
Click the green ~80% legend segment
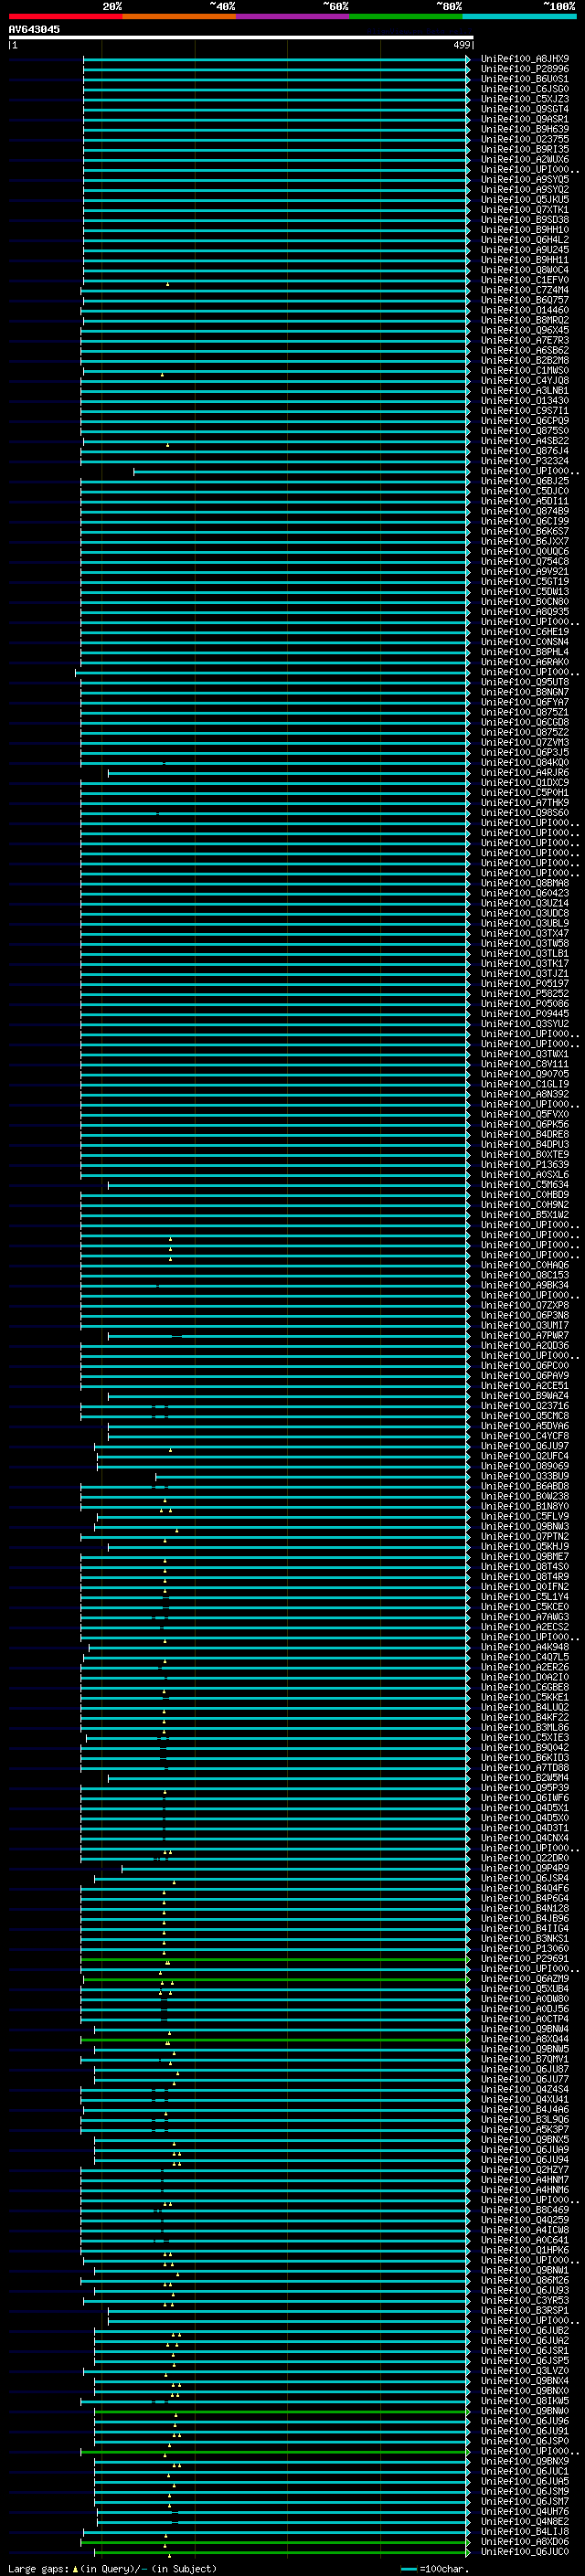[406, 17]
